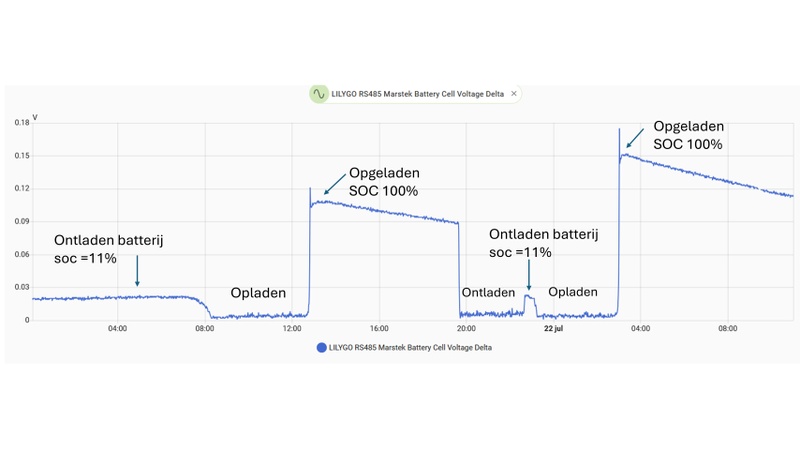Click the '22 jul' date axis label
This screenshot has width=800, height=450.
(555, 328)
